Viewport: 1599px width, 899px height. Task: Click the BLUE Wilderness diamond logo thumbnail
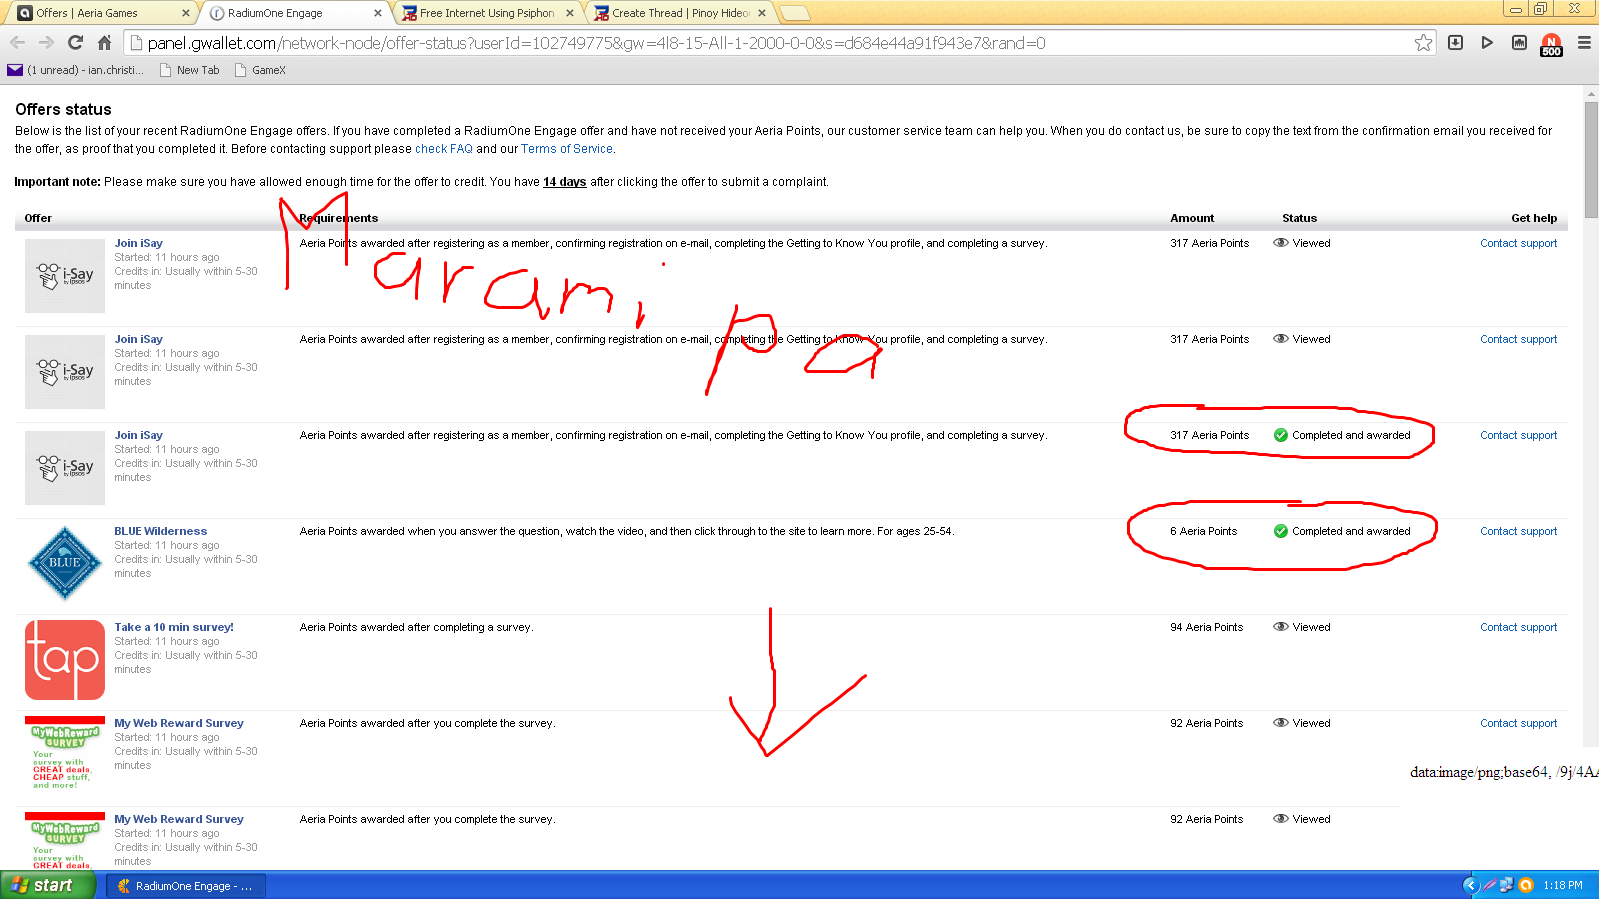pos(65,563)
